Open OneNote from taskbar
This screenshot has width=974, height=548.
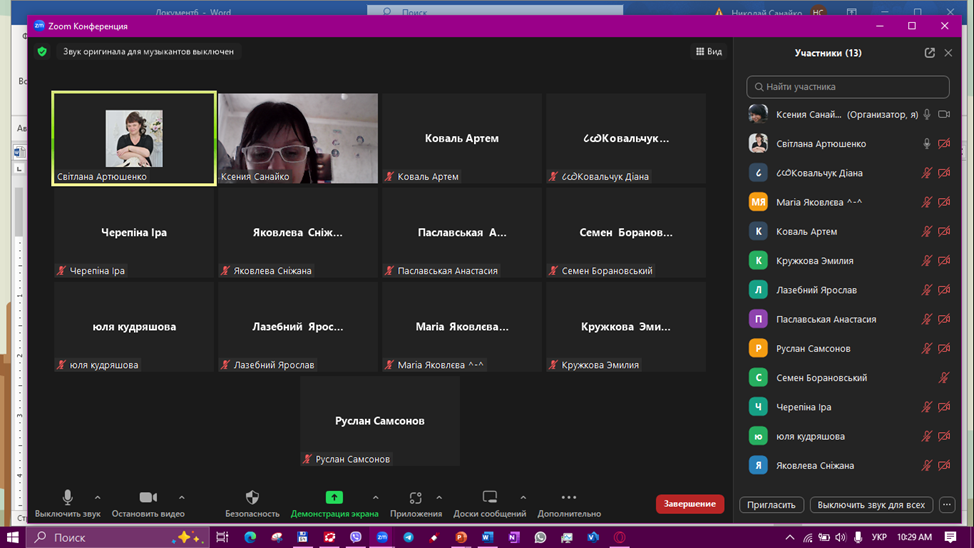click(x=514, y=537)
